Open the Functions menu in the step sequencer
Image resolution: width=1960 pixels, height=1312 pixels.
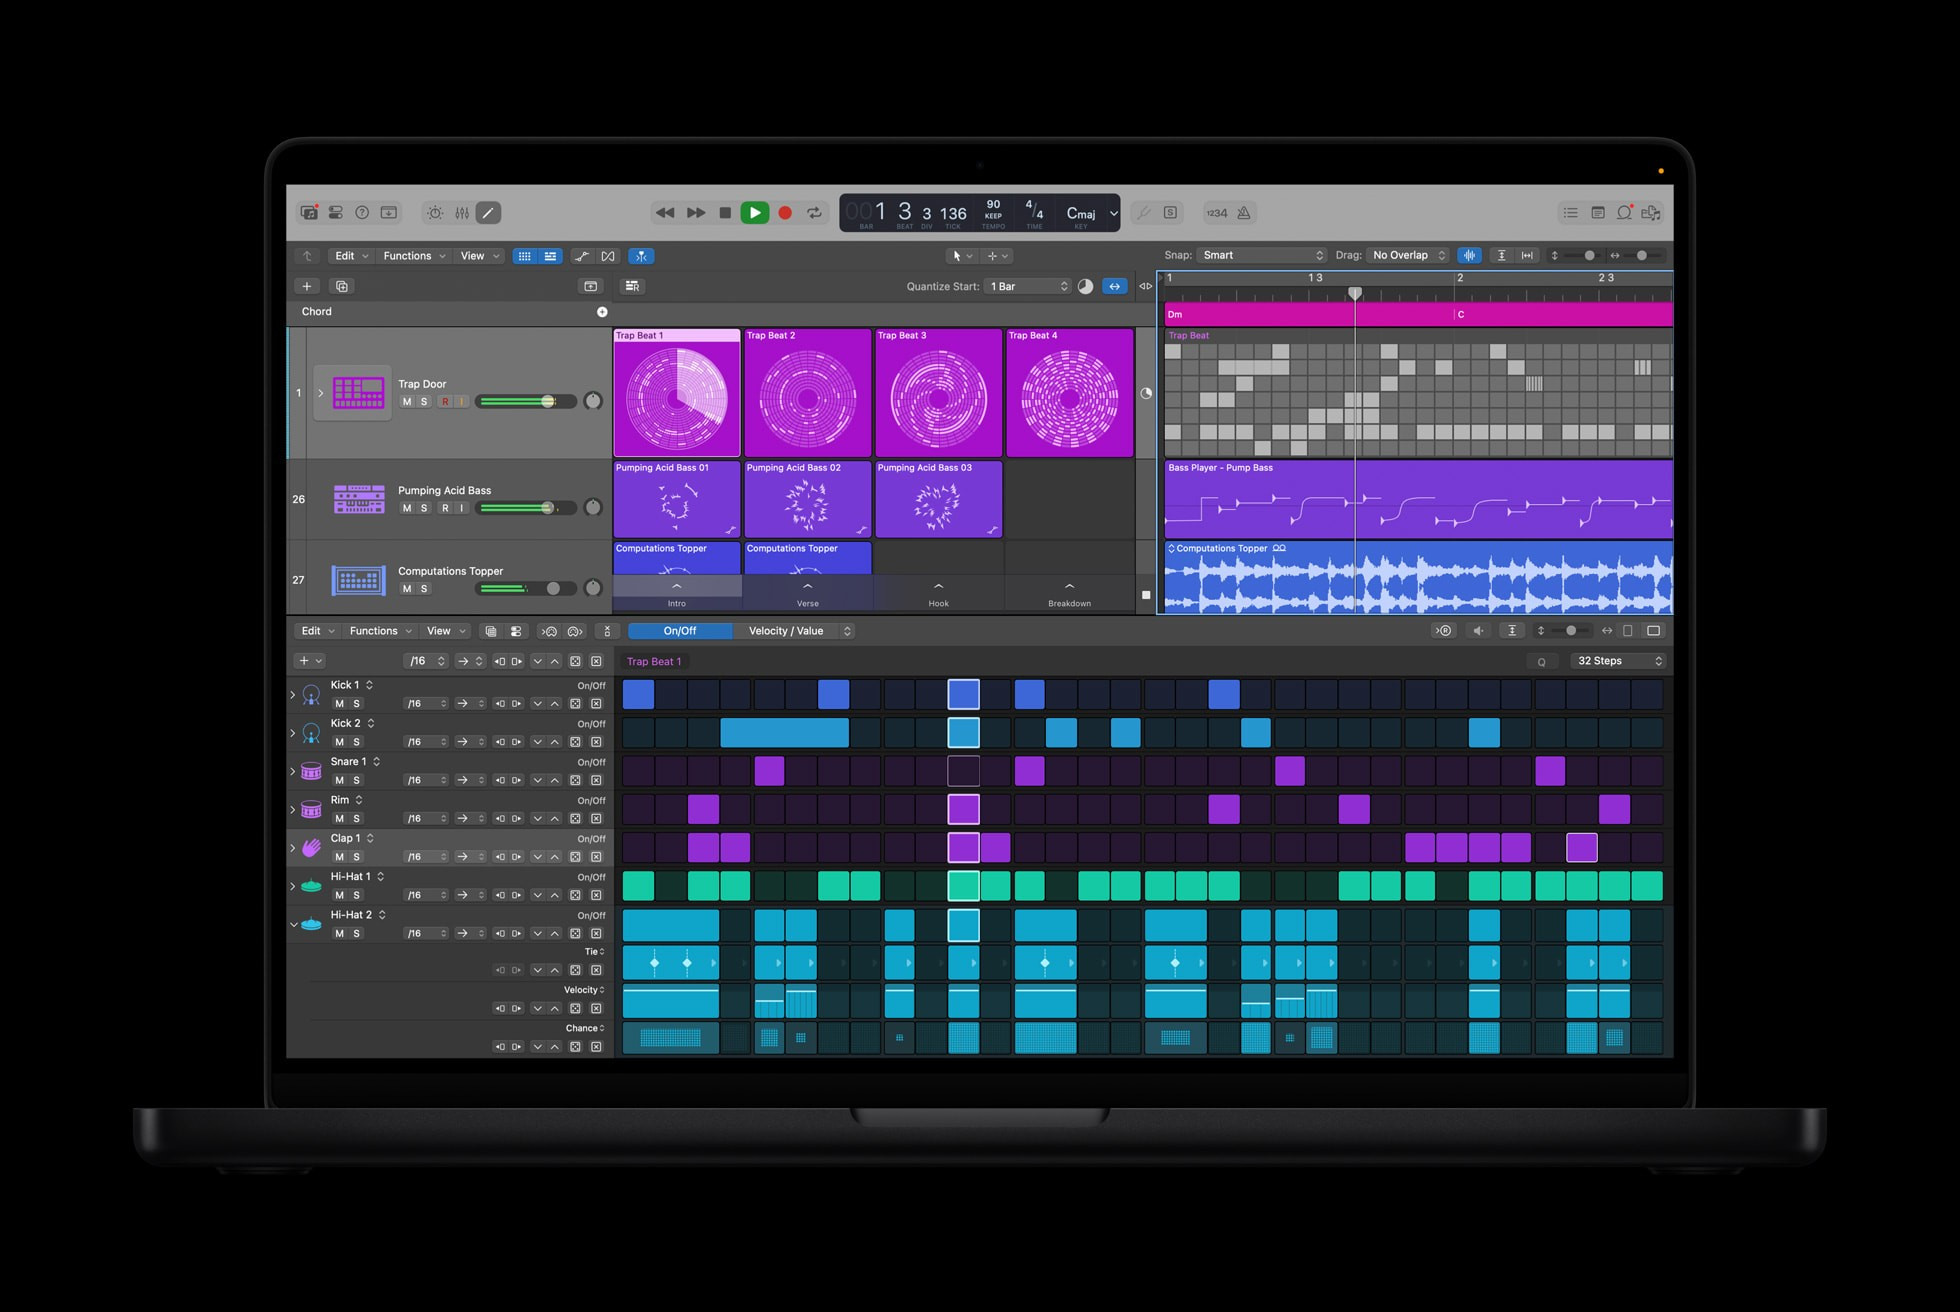click(373, 631)
